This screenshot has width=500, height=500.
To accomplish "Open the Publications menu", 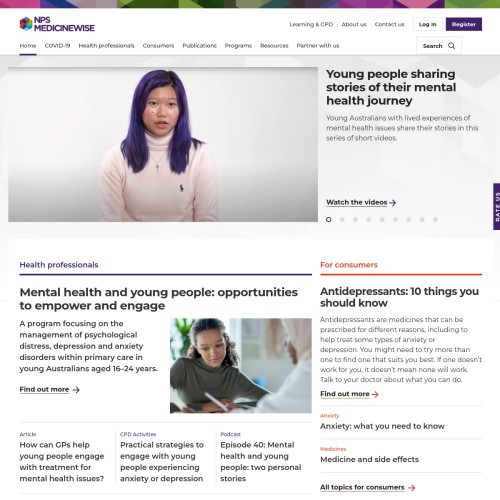I will 199,46.
